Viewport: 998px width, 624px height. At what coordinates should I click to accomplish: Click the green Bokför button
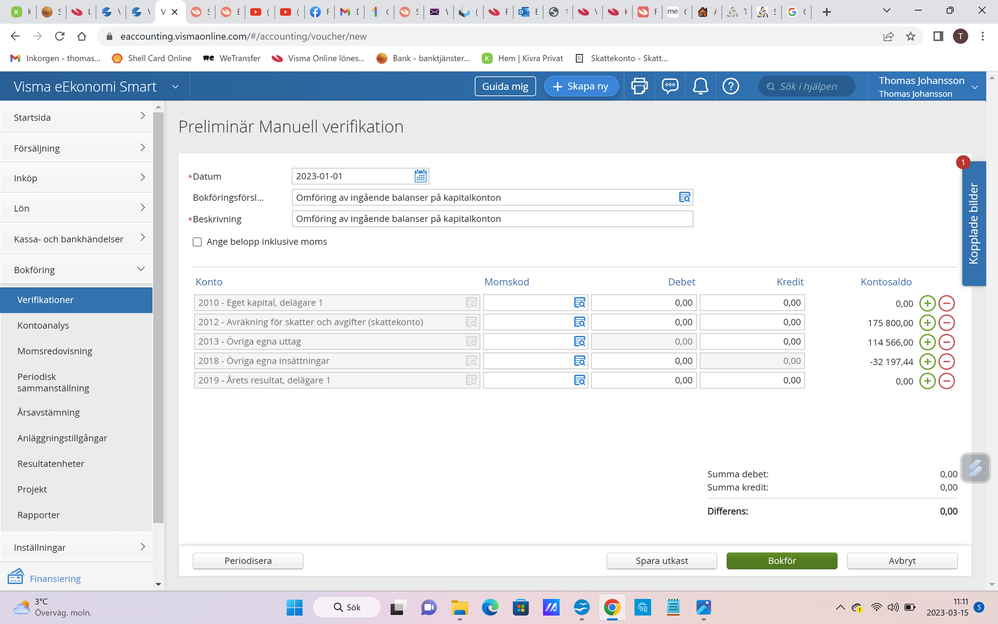point(781,561)
